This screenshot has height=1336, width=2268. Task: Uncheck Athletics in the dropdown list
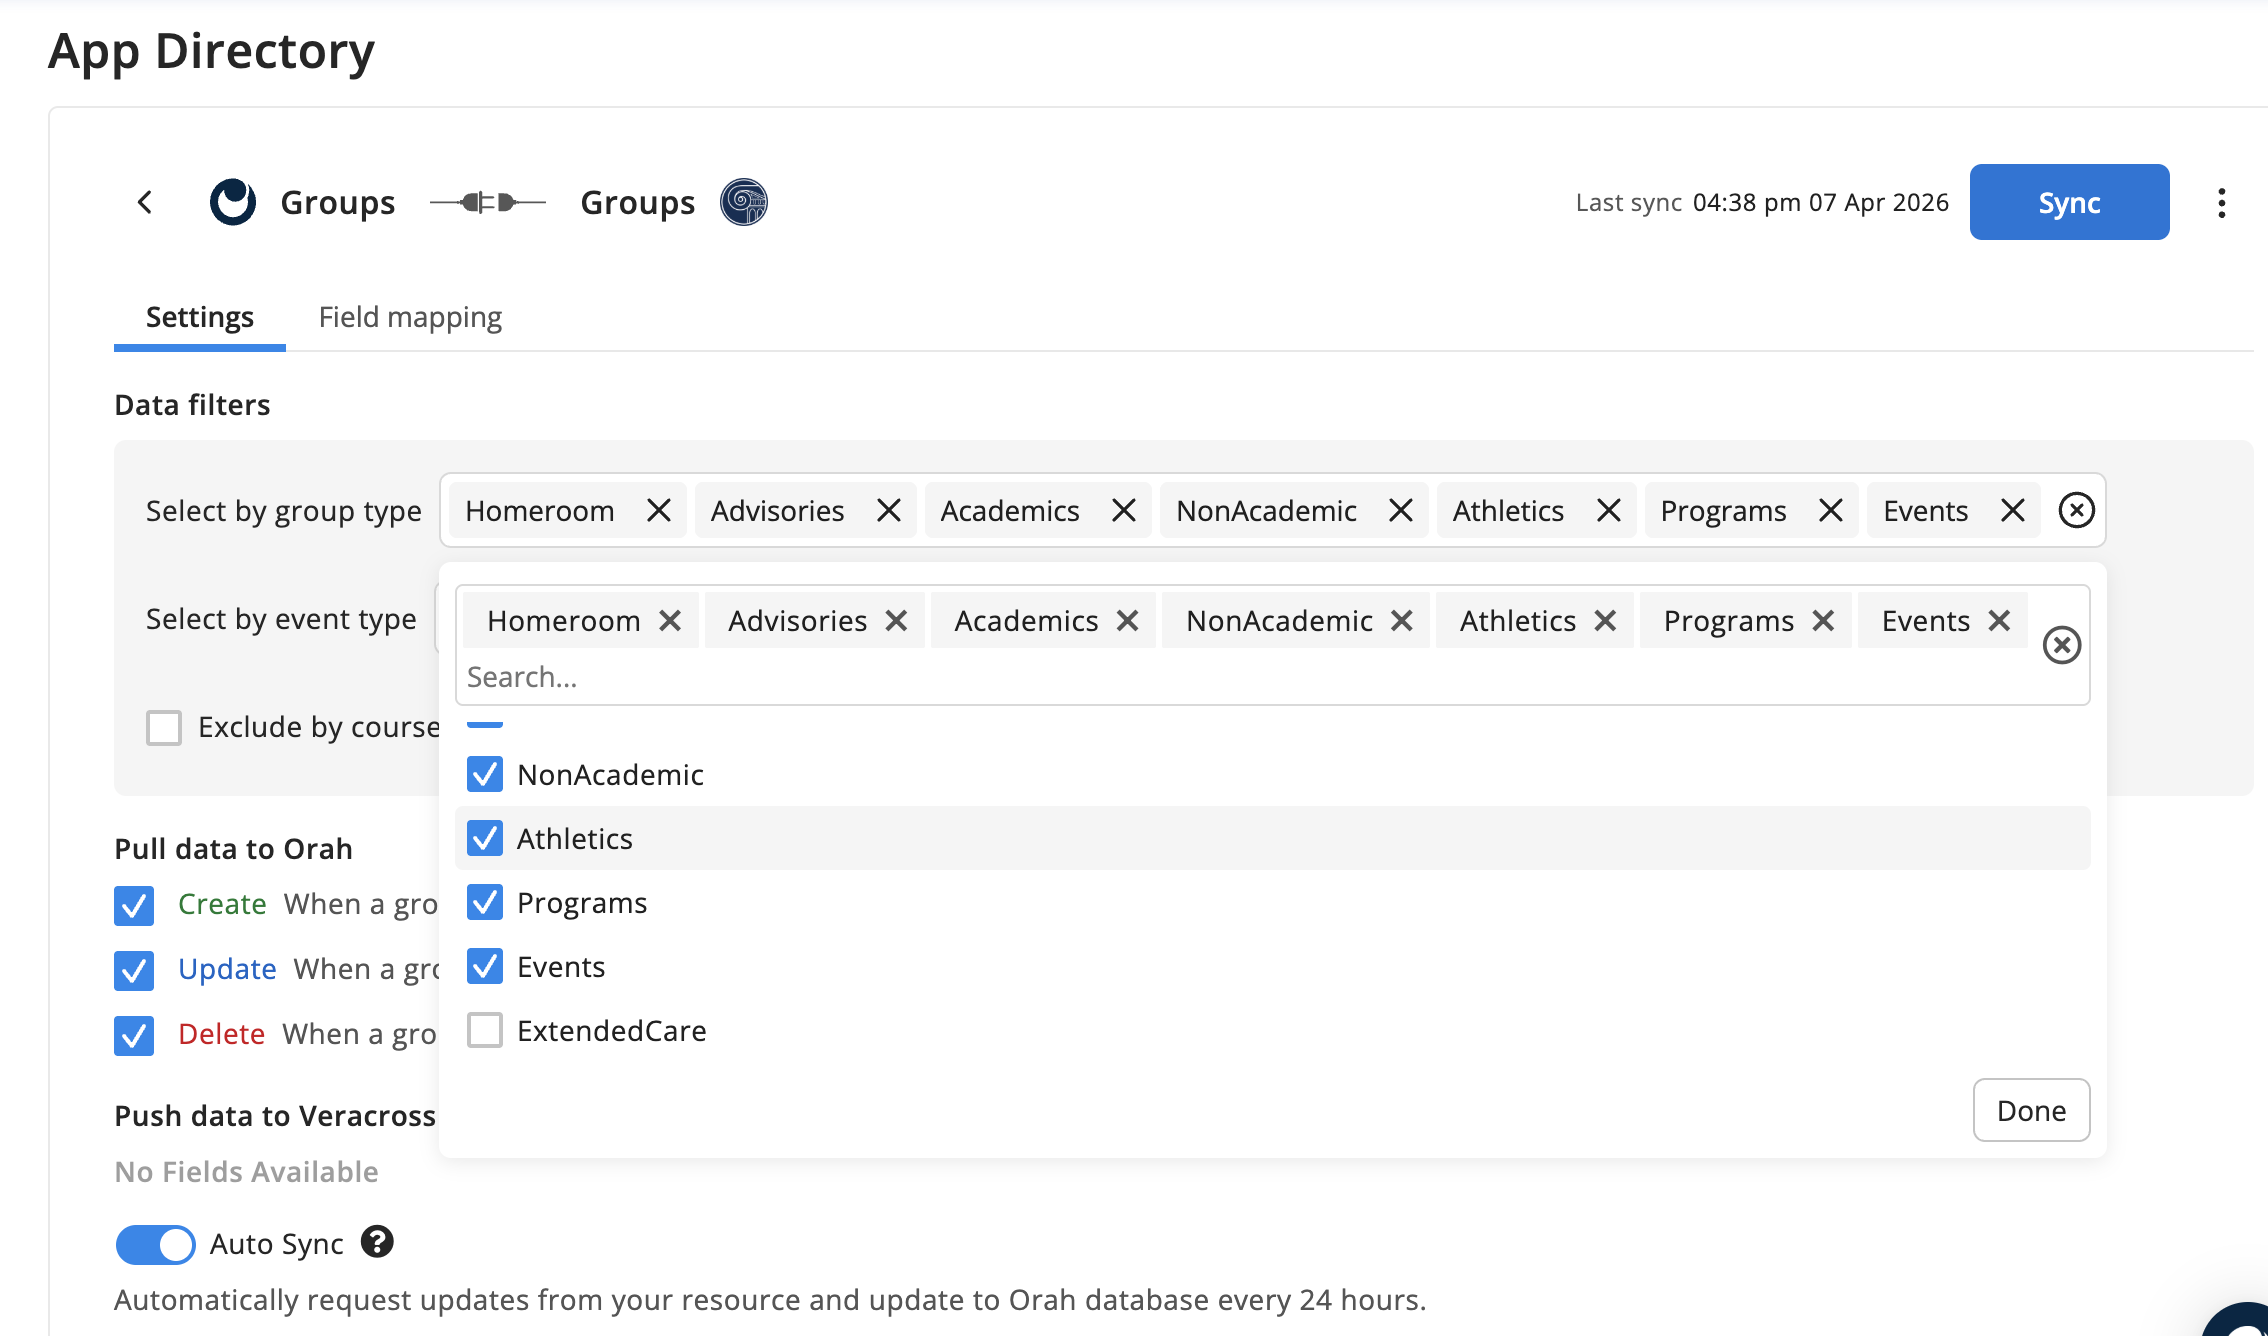485,838
